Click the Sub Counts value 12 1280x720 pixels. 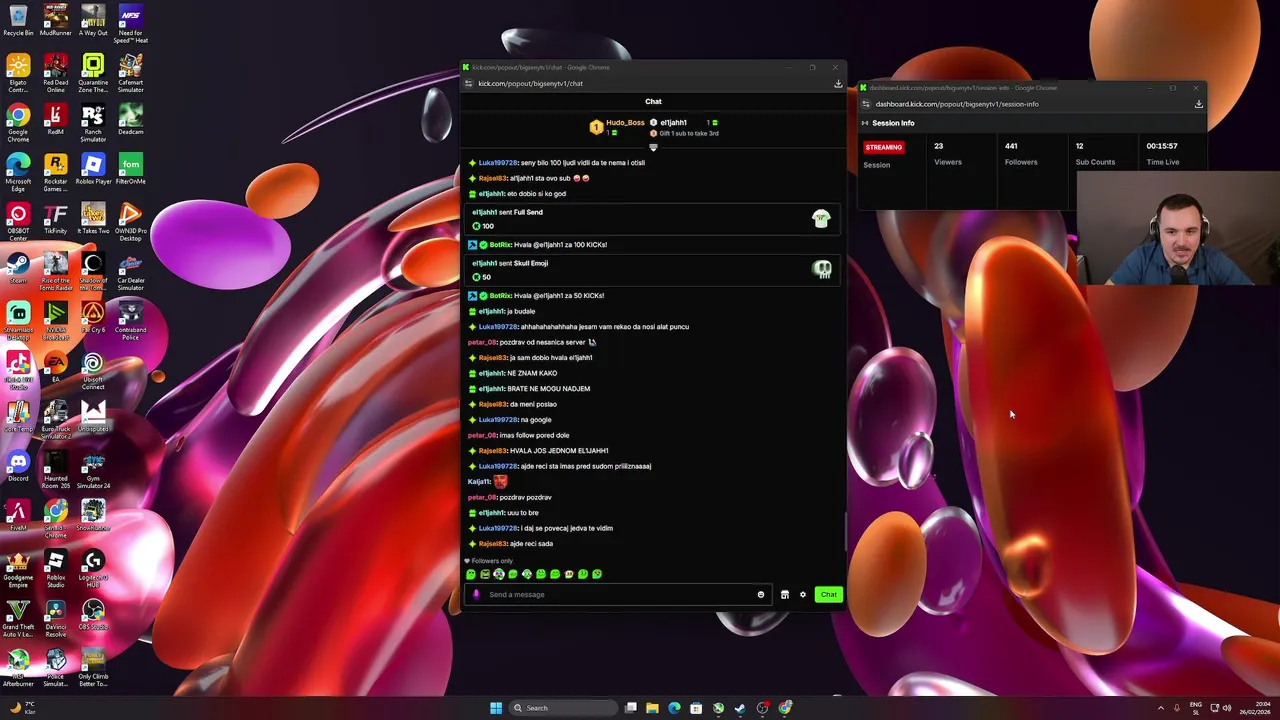tap(1079, 146)
